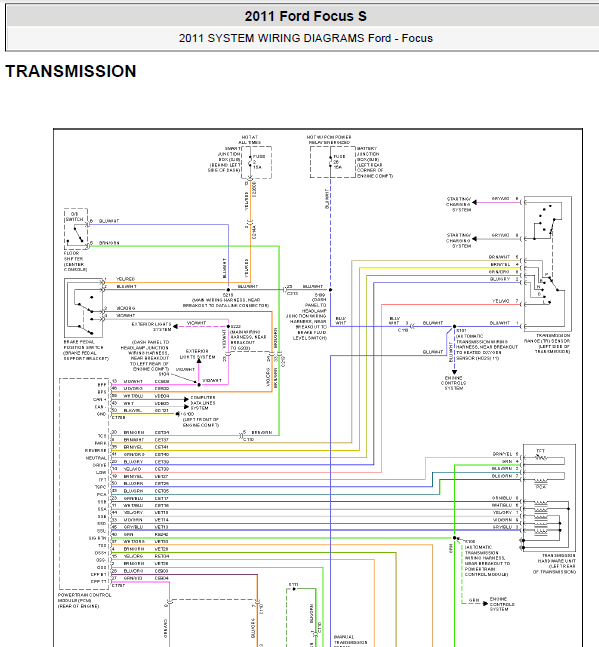The image size is (599, 647).
Task: Click the PCA label inside the hardware unit
Action: 541,487
